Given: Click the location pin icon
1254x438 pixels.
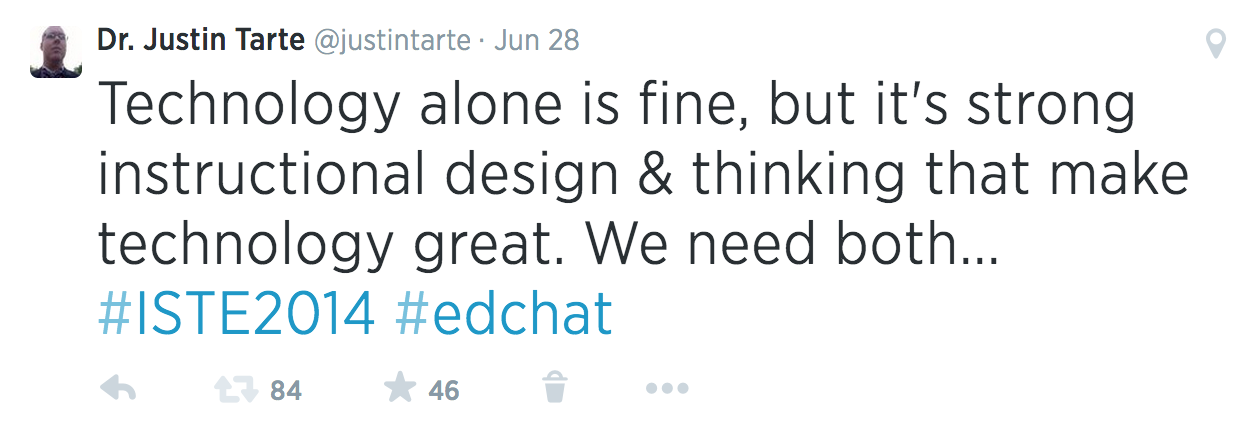Looking at the screenshot, I should [x=1216, y=44].
